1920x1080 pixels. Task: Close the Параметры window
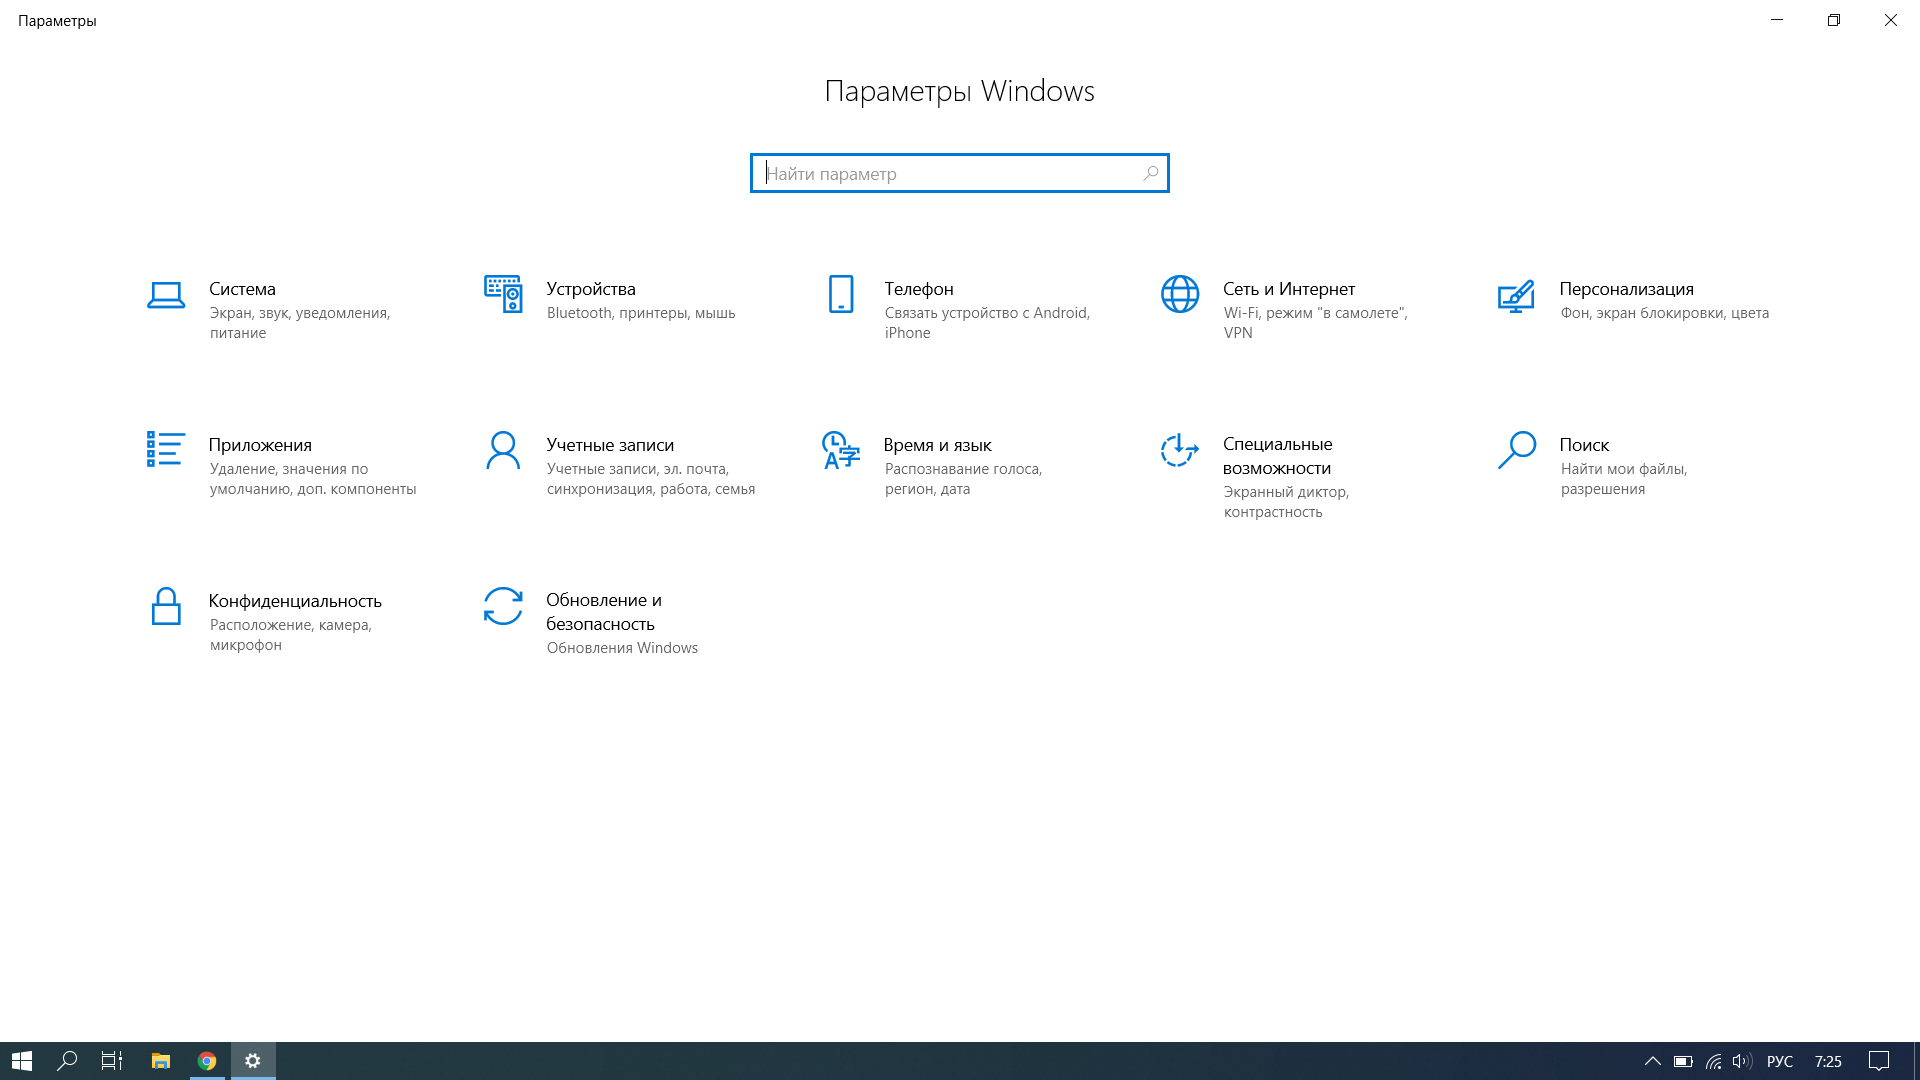pyautogui.click(x=1891, y=20)
